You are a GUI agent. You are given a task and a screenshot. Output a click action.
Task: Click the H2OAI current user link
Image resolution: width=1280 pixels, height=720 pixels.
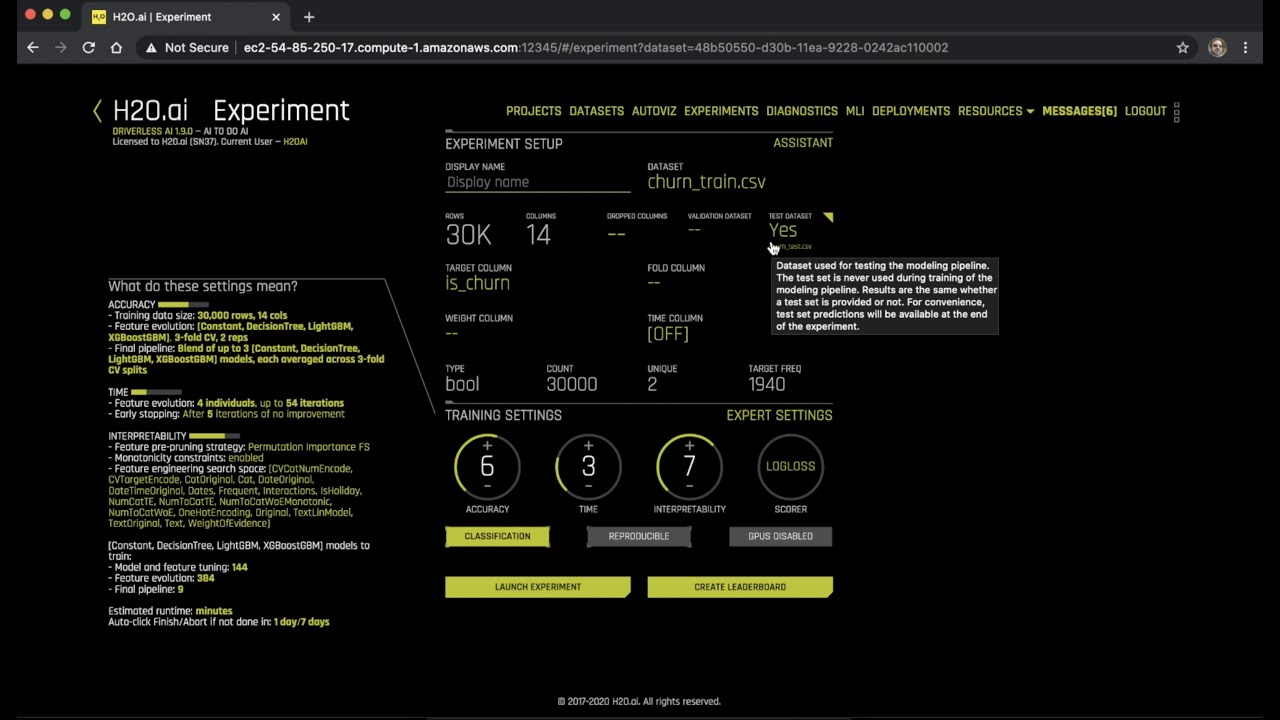tap(295, 142)
